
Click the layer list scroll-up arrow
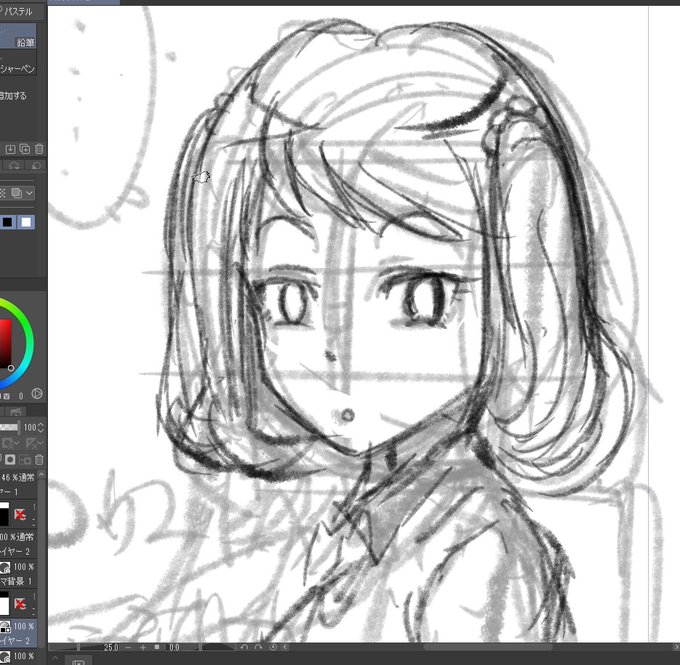(x=42, y=475)
